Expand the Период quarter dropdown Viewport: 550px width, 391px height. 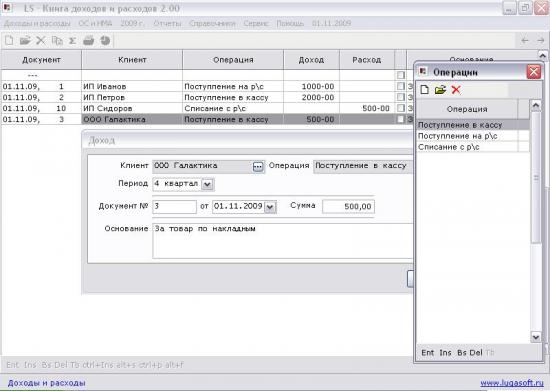click(207, 184)
